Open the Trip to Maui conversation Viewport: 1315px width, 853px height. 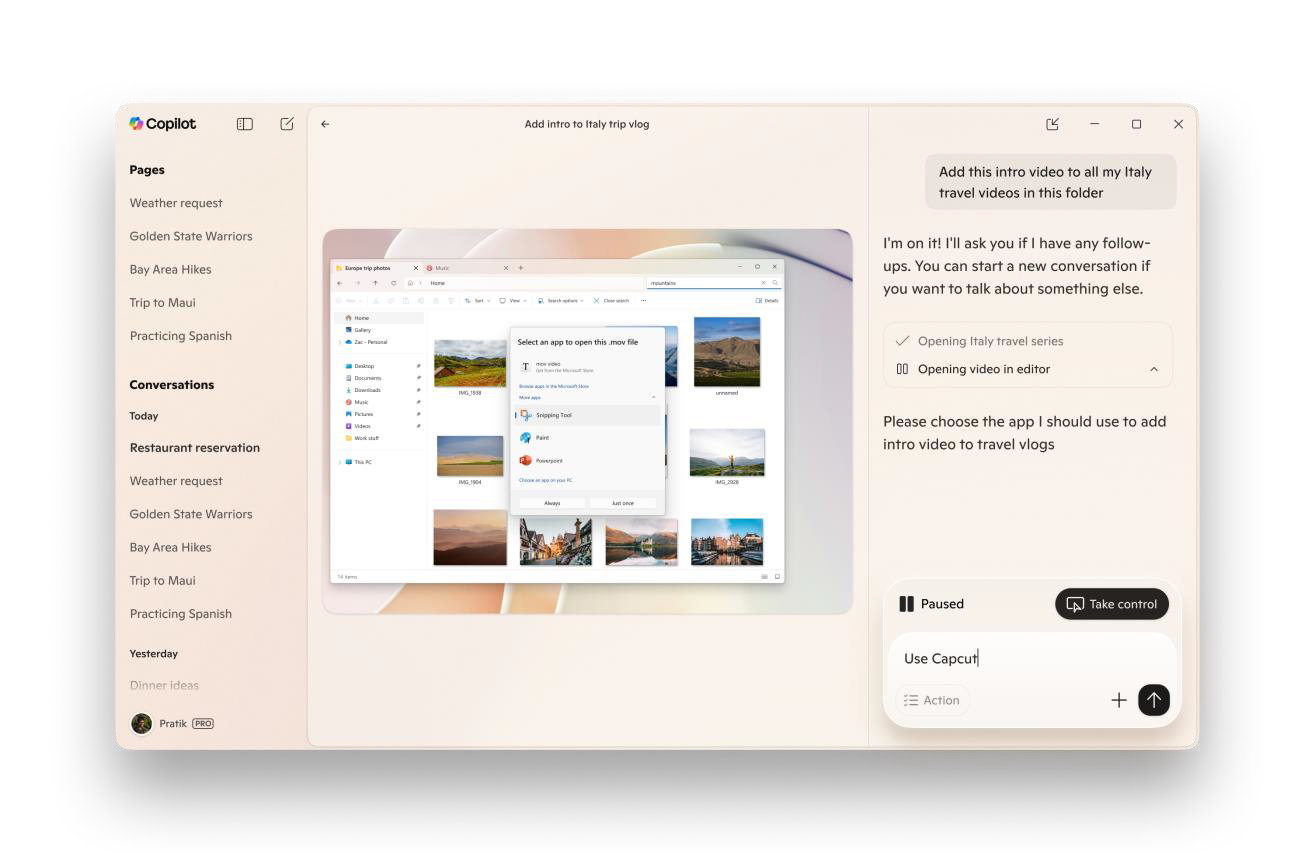click(x=162, y=581)
